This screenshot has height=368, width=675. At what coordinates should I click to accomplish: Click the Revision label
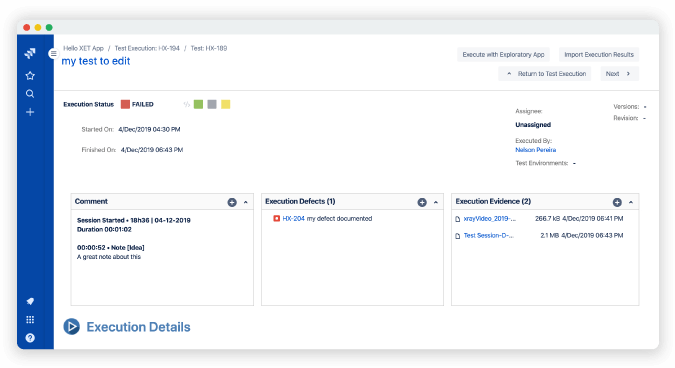click(625, 118)
